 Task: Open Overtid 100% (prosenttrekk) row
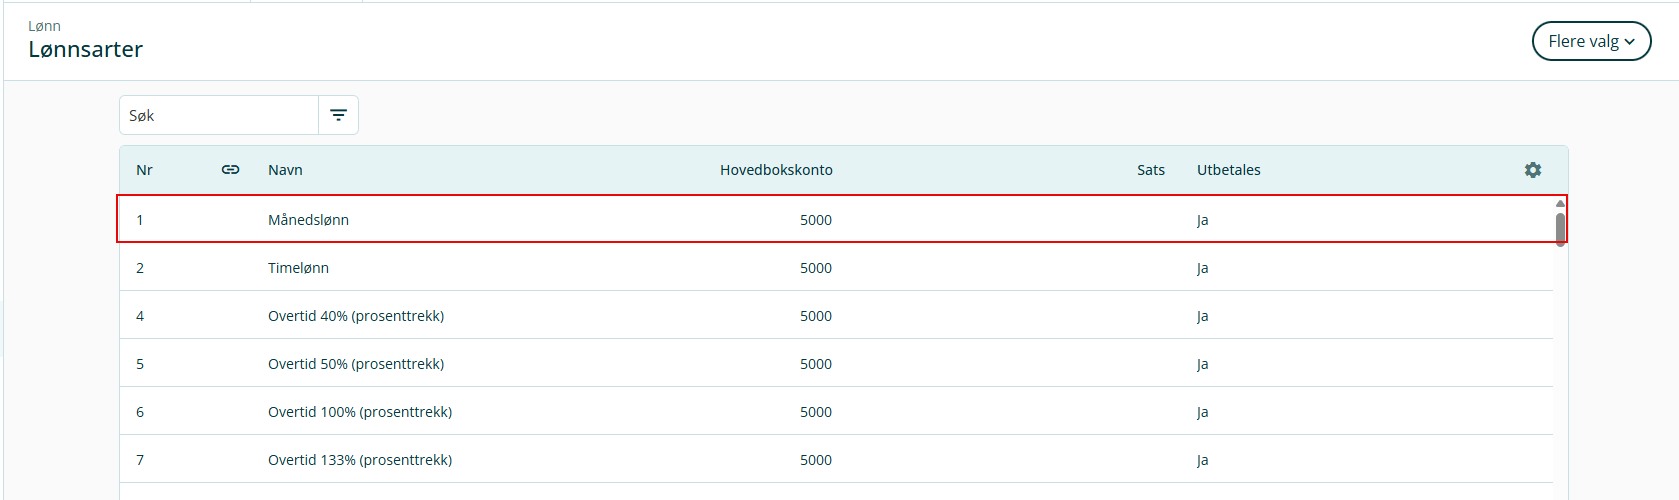360,412
